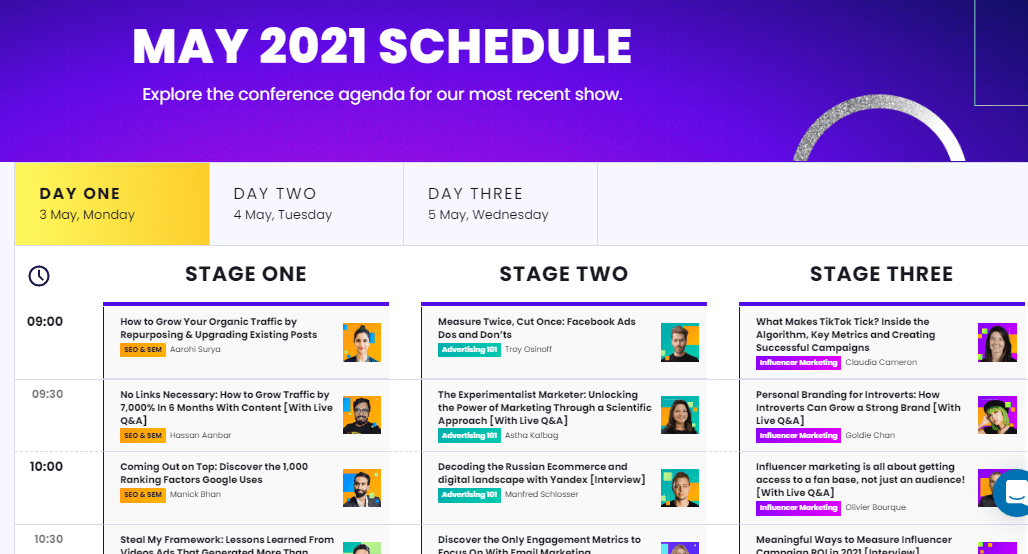Open the 'Measure Twice, Cut Once' session

536,328
